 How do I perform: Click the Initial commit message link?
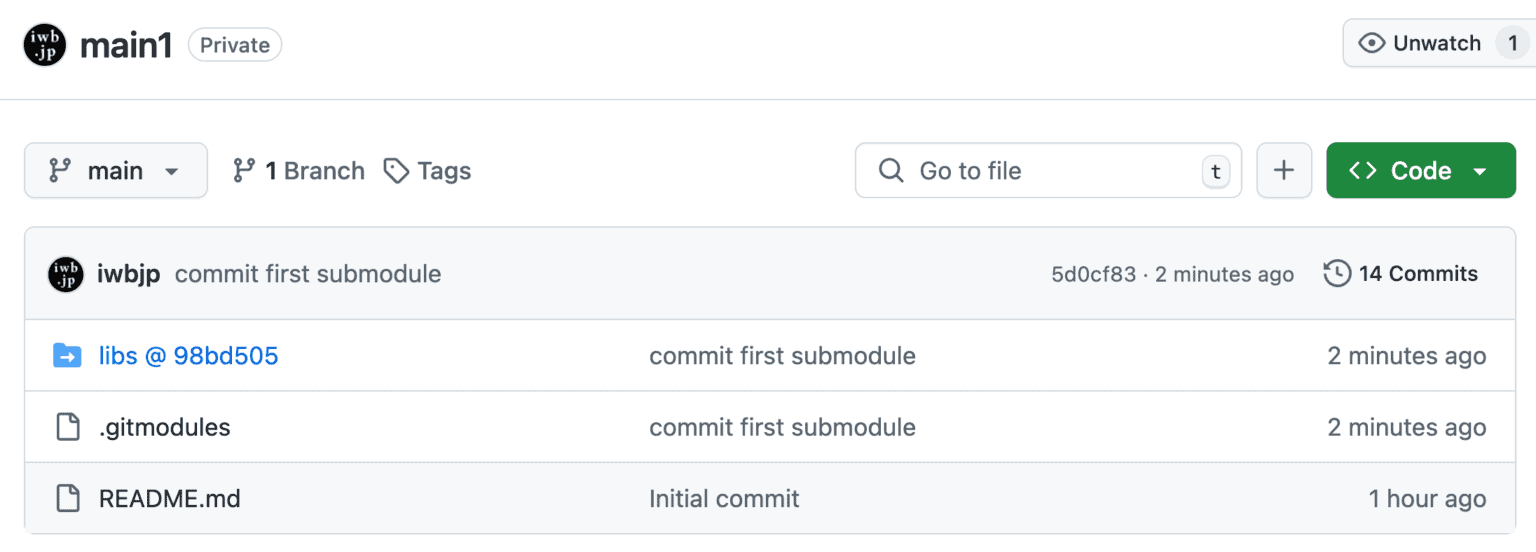pyautogui.click(x=724, y=498)
